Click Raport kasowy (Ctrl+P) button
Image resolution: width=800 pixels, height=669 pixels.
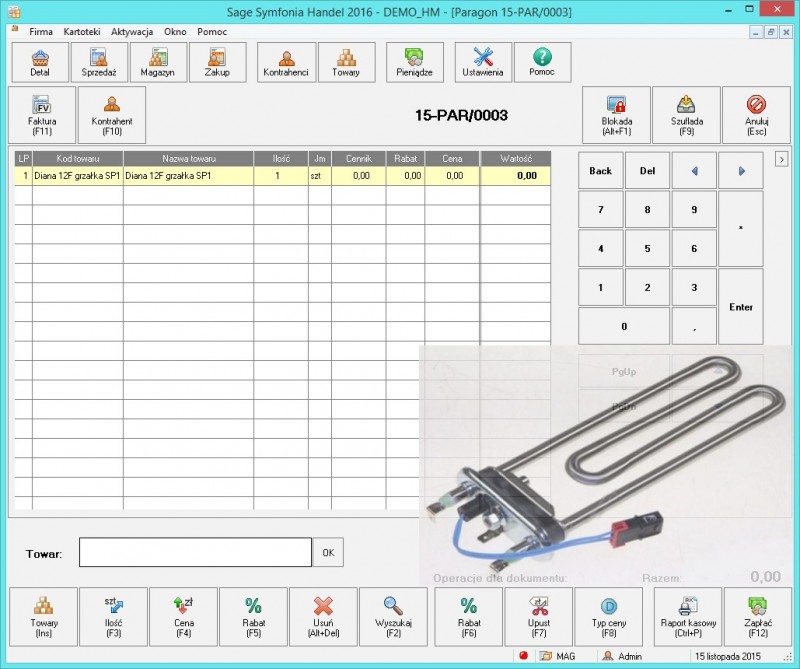click(x=688, y=616)
